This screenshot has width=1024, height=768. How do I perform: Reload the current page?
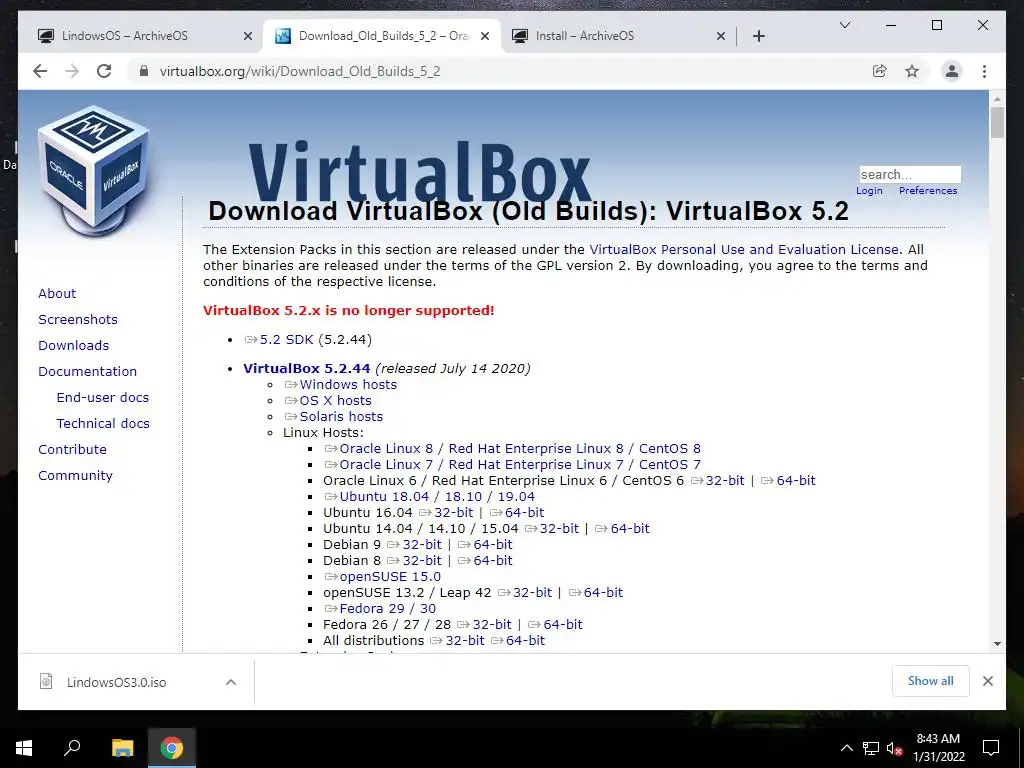point(104,71)
